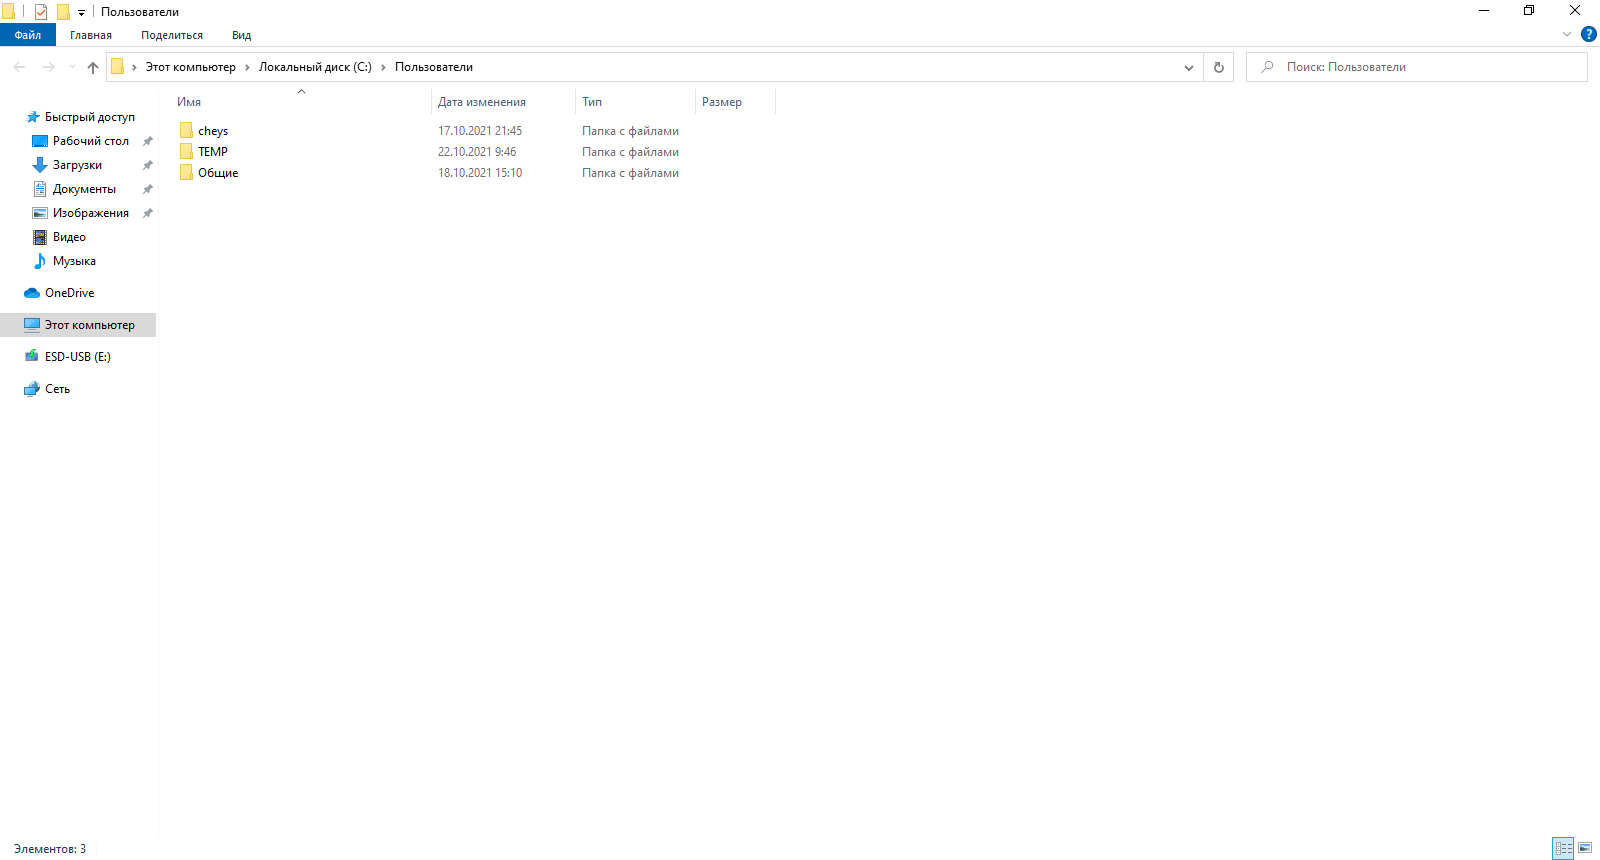Click the Сеть network icon
Screen dimensions: 1600x860
(32, 389)
